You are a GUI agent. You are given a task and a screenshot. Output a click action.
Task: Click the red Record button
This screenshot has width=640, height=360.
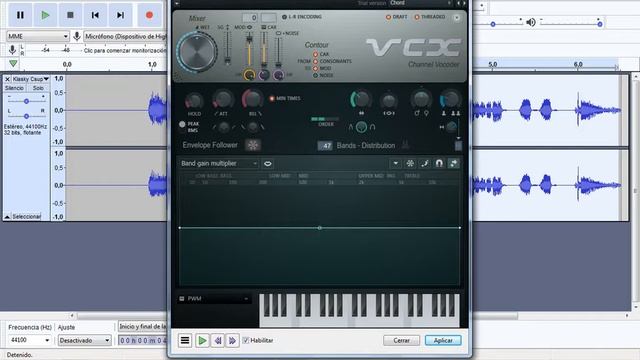[149, 15]
